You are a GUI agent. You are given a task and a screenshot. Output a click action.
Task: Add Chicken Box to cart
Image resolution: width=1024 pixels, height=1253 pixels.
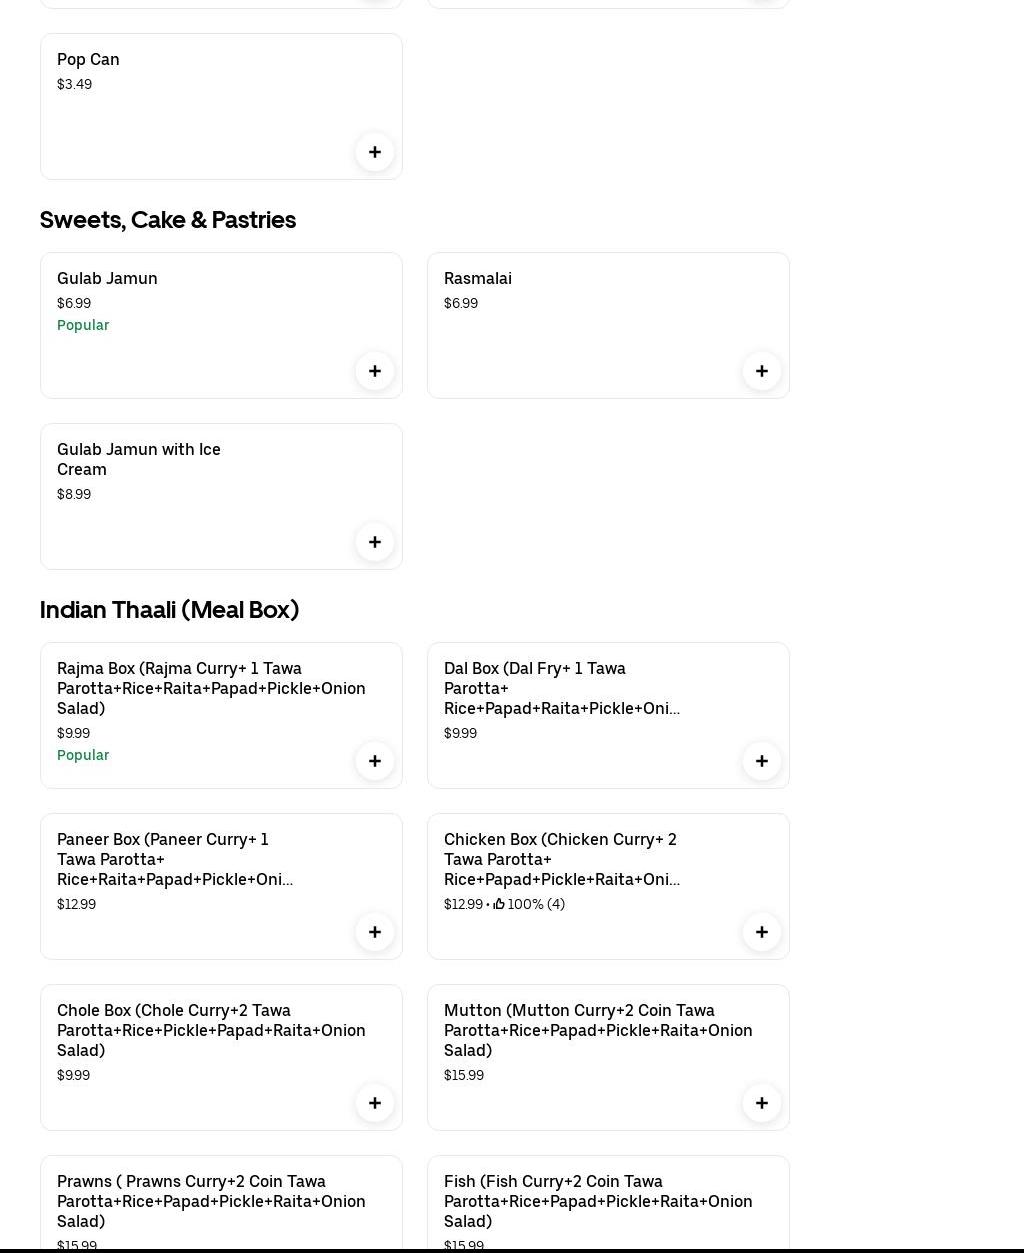[x=761, y=932]
